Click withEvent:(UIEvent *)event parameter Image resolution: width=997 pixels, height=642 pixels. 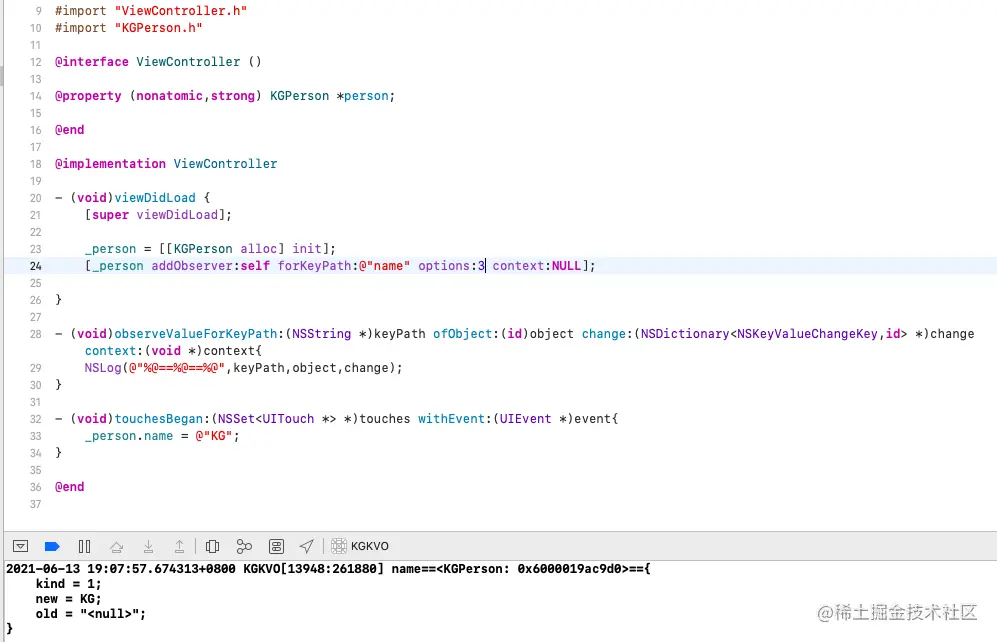click(514, 419)
